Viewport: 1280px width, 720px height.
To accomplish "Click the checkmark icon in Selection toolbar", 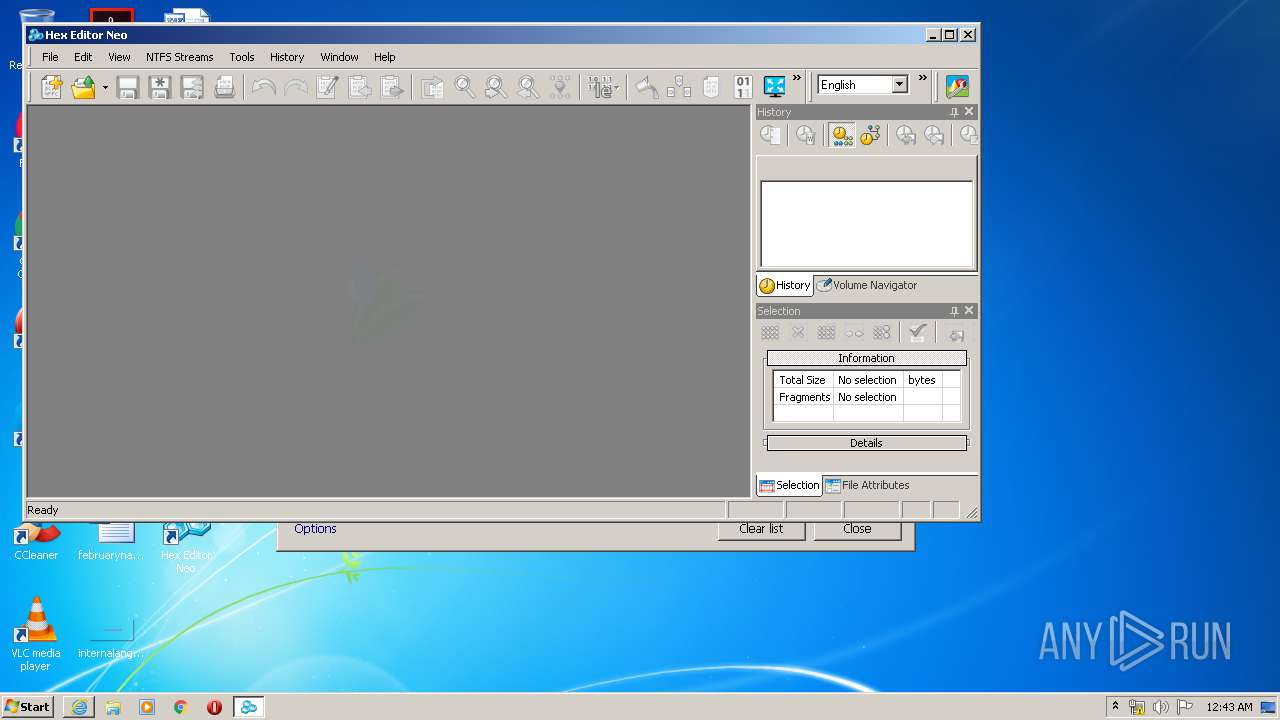I will 918,333.
